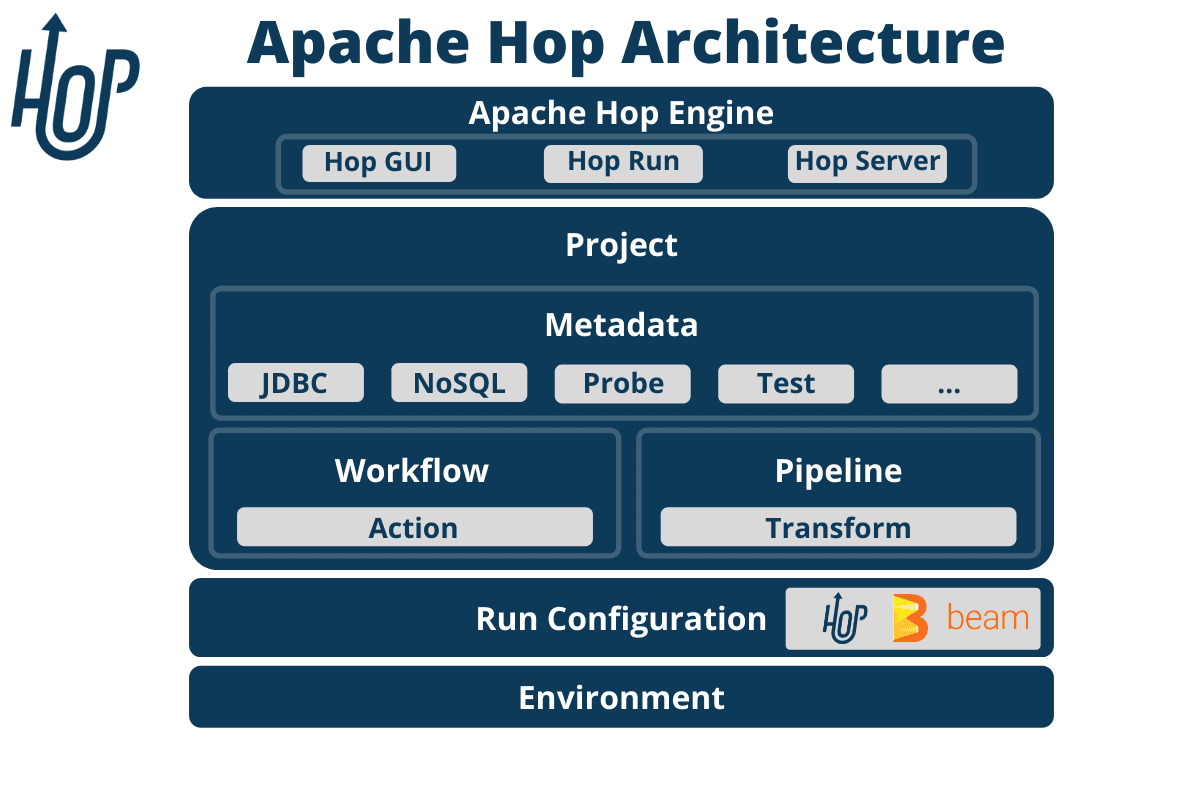This screenshot has width=1200, height=800.
Task: Open the Run Configuration bar
Action: 622,619
